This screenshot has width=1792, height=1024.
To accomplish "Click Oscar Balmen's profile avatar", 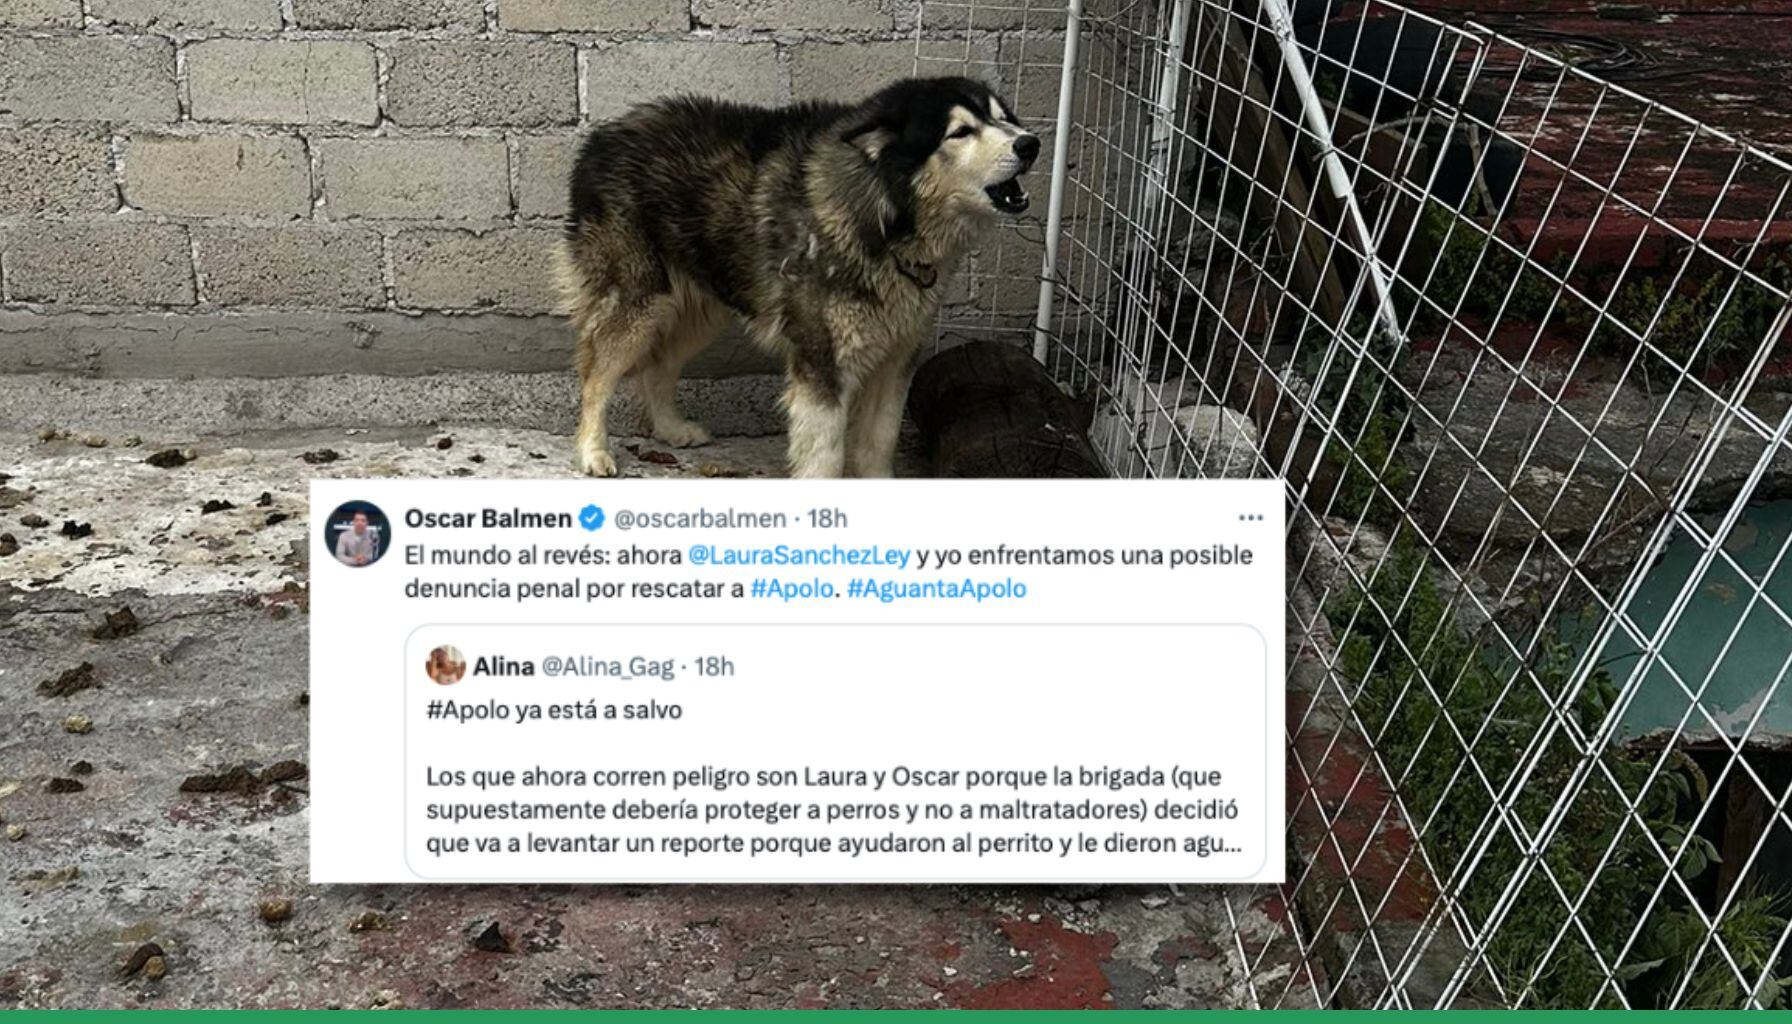I will pyautogui.click(x=358, y=535).
